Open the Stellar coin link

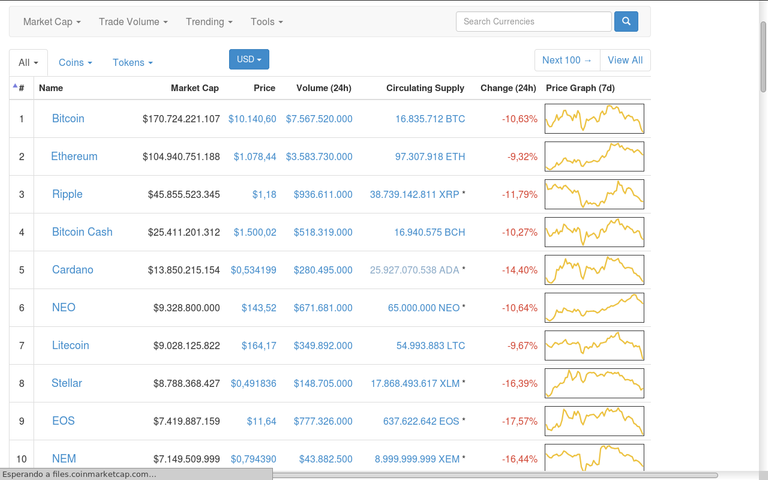pos(67,383)
